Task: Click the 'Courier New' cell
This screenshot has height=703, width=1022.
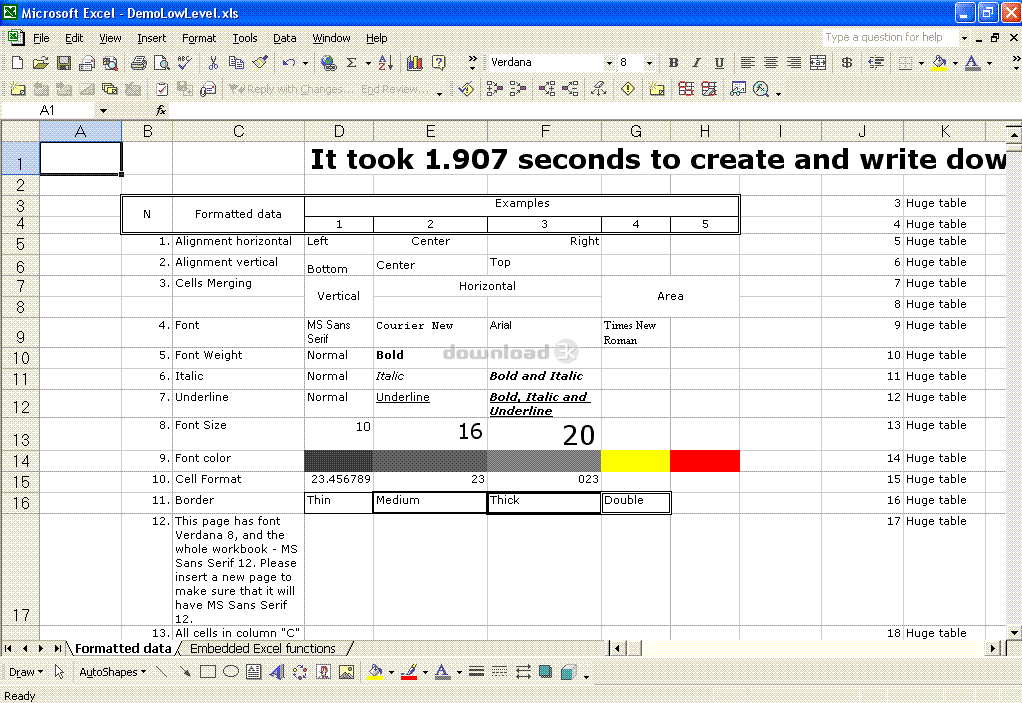Action: coord(430,332)
